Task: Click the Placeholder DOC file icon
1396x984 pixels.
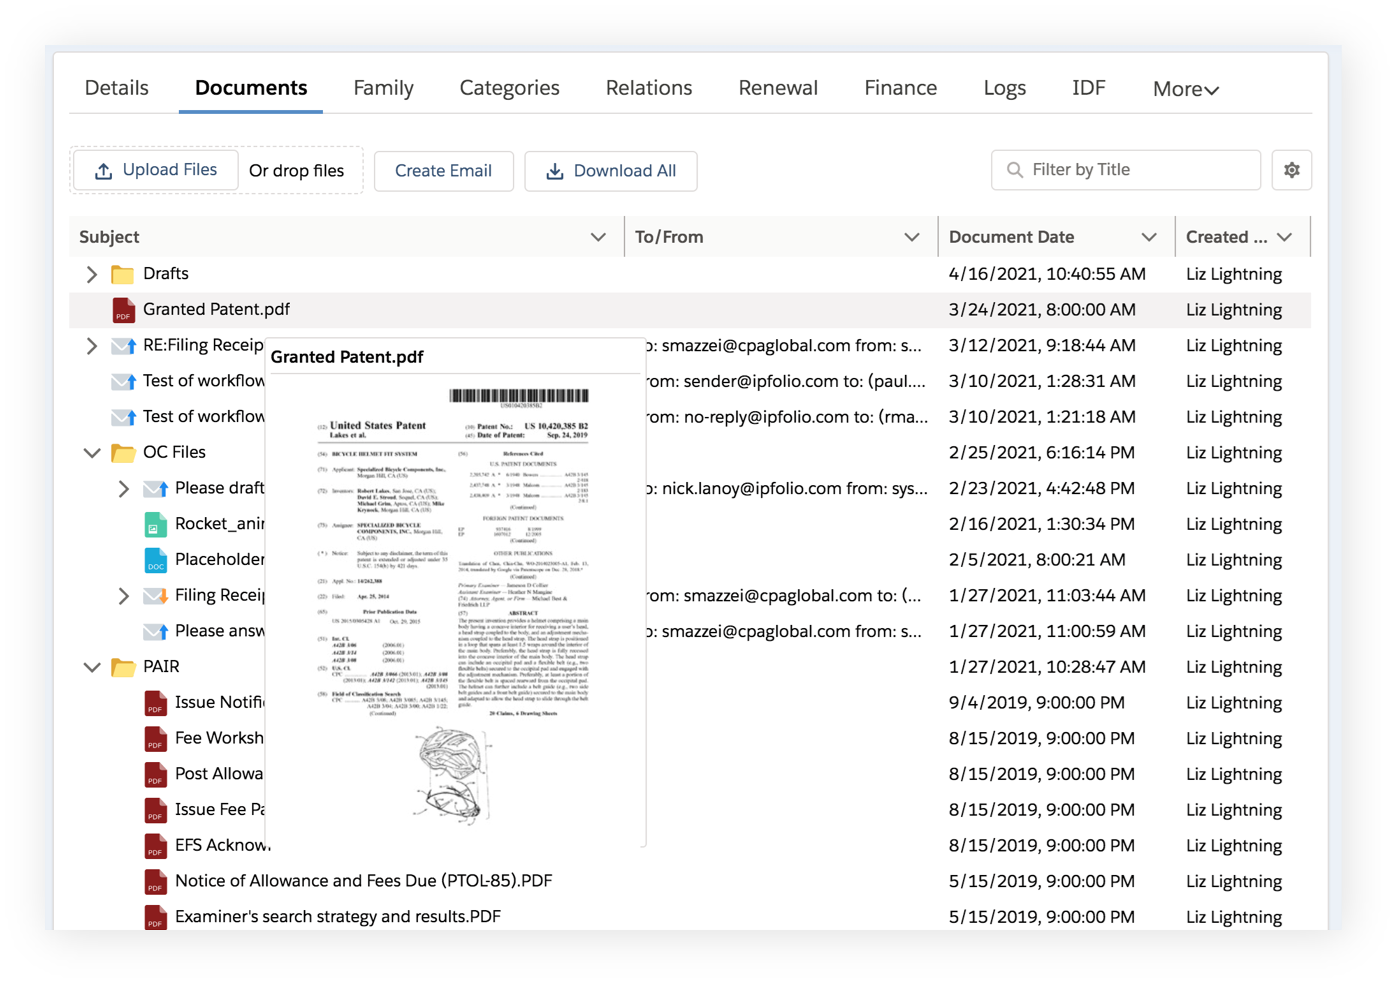Action: pyautogui.click(x=155, y=560)
